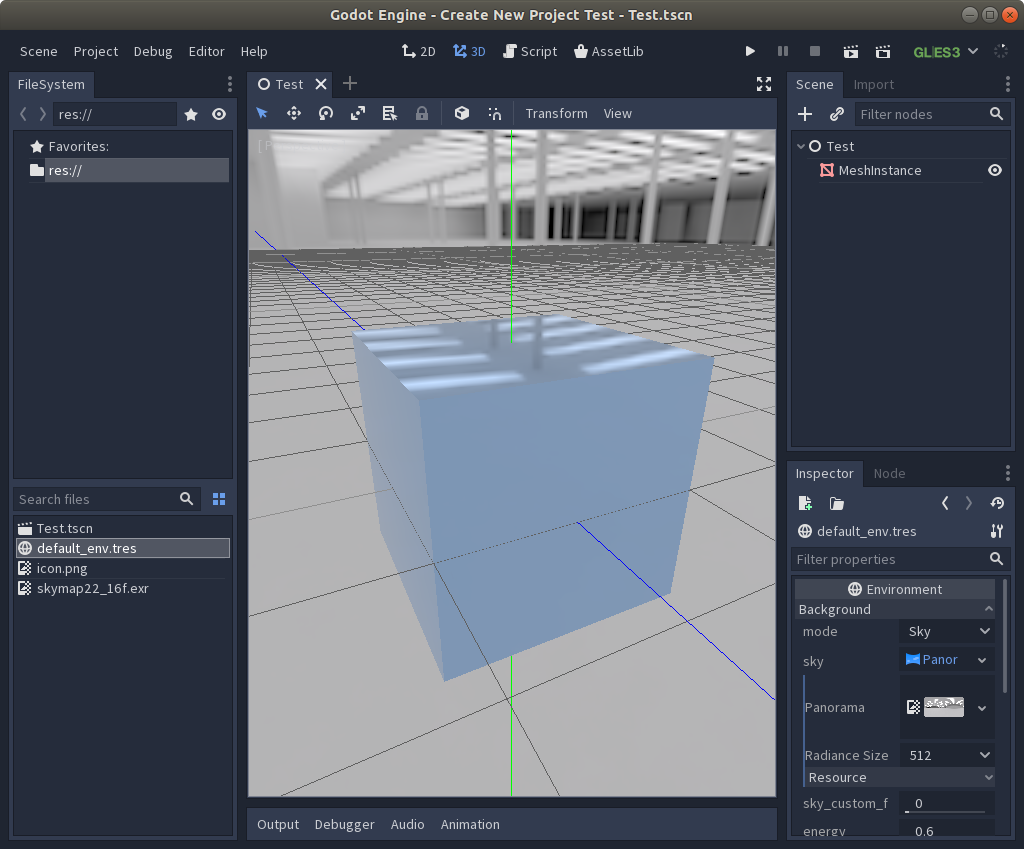Open the Debugger bottom panel
Screen dimensions: 1024x849
tap(345, 825)
